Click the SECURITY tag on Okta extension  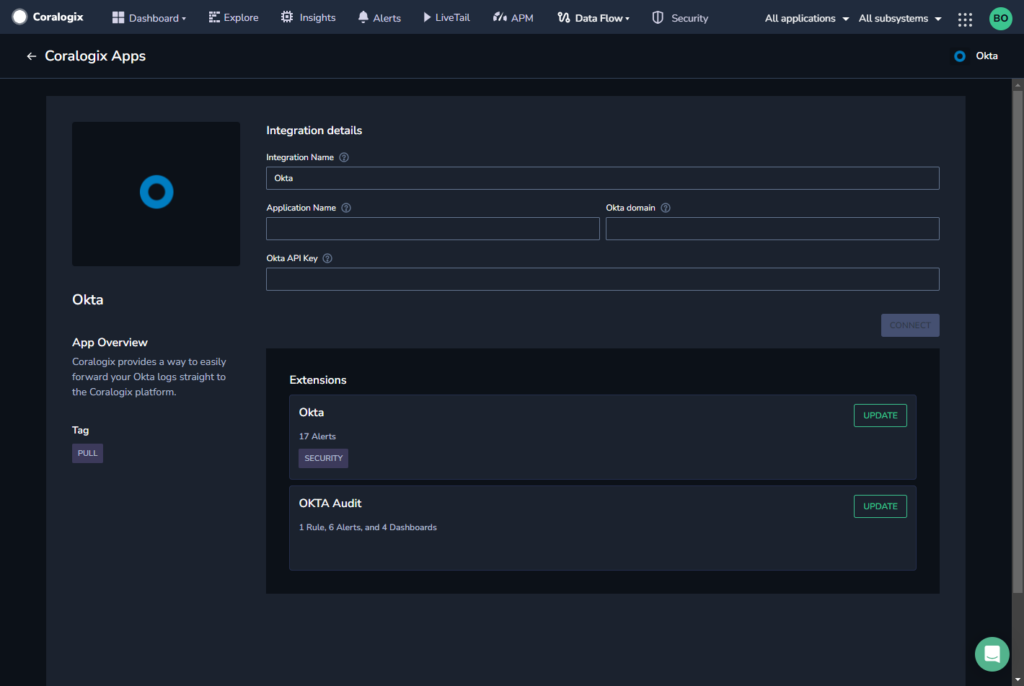(323, 458)
